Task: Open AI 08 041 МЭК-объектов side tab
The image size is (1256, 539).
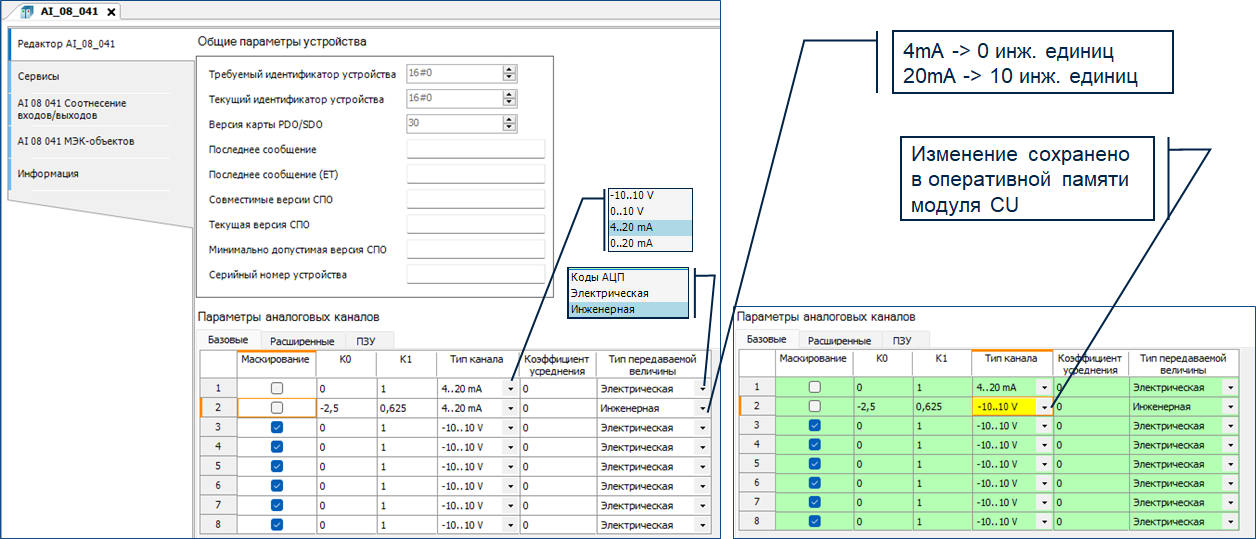Action: coord(76,141)
